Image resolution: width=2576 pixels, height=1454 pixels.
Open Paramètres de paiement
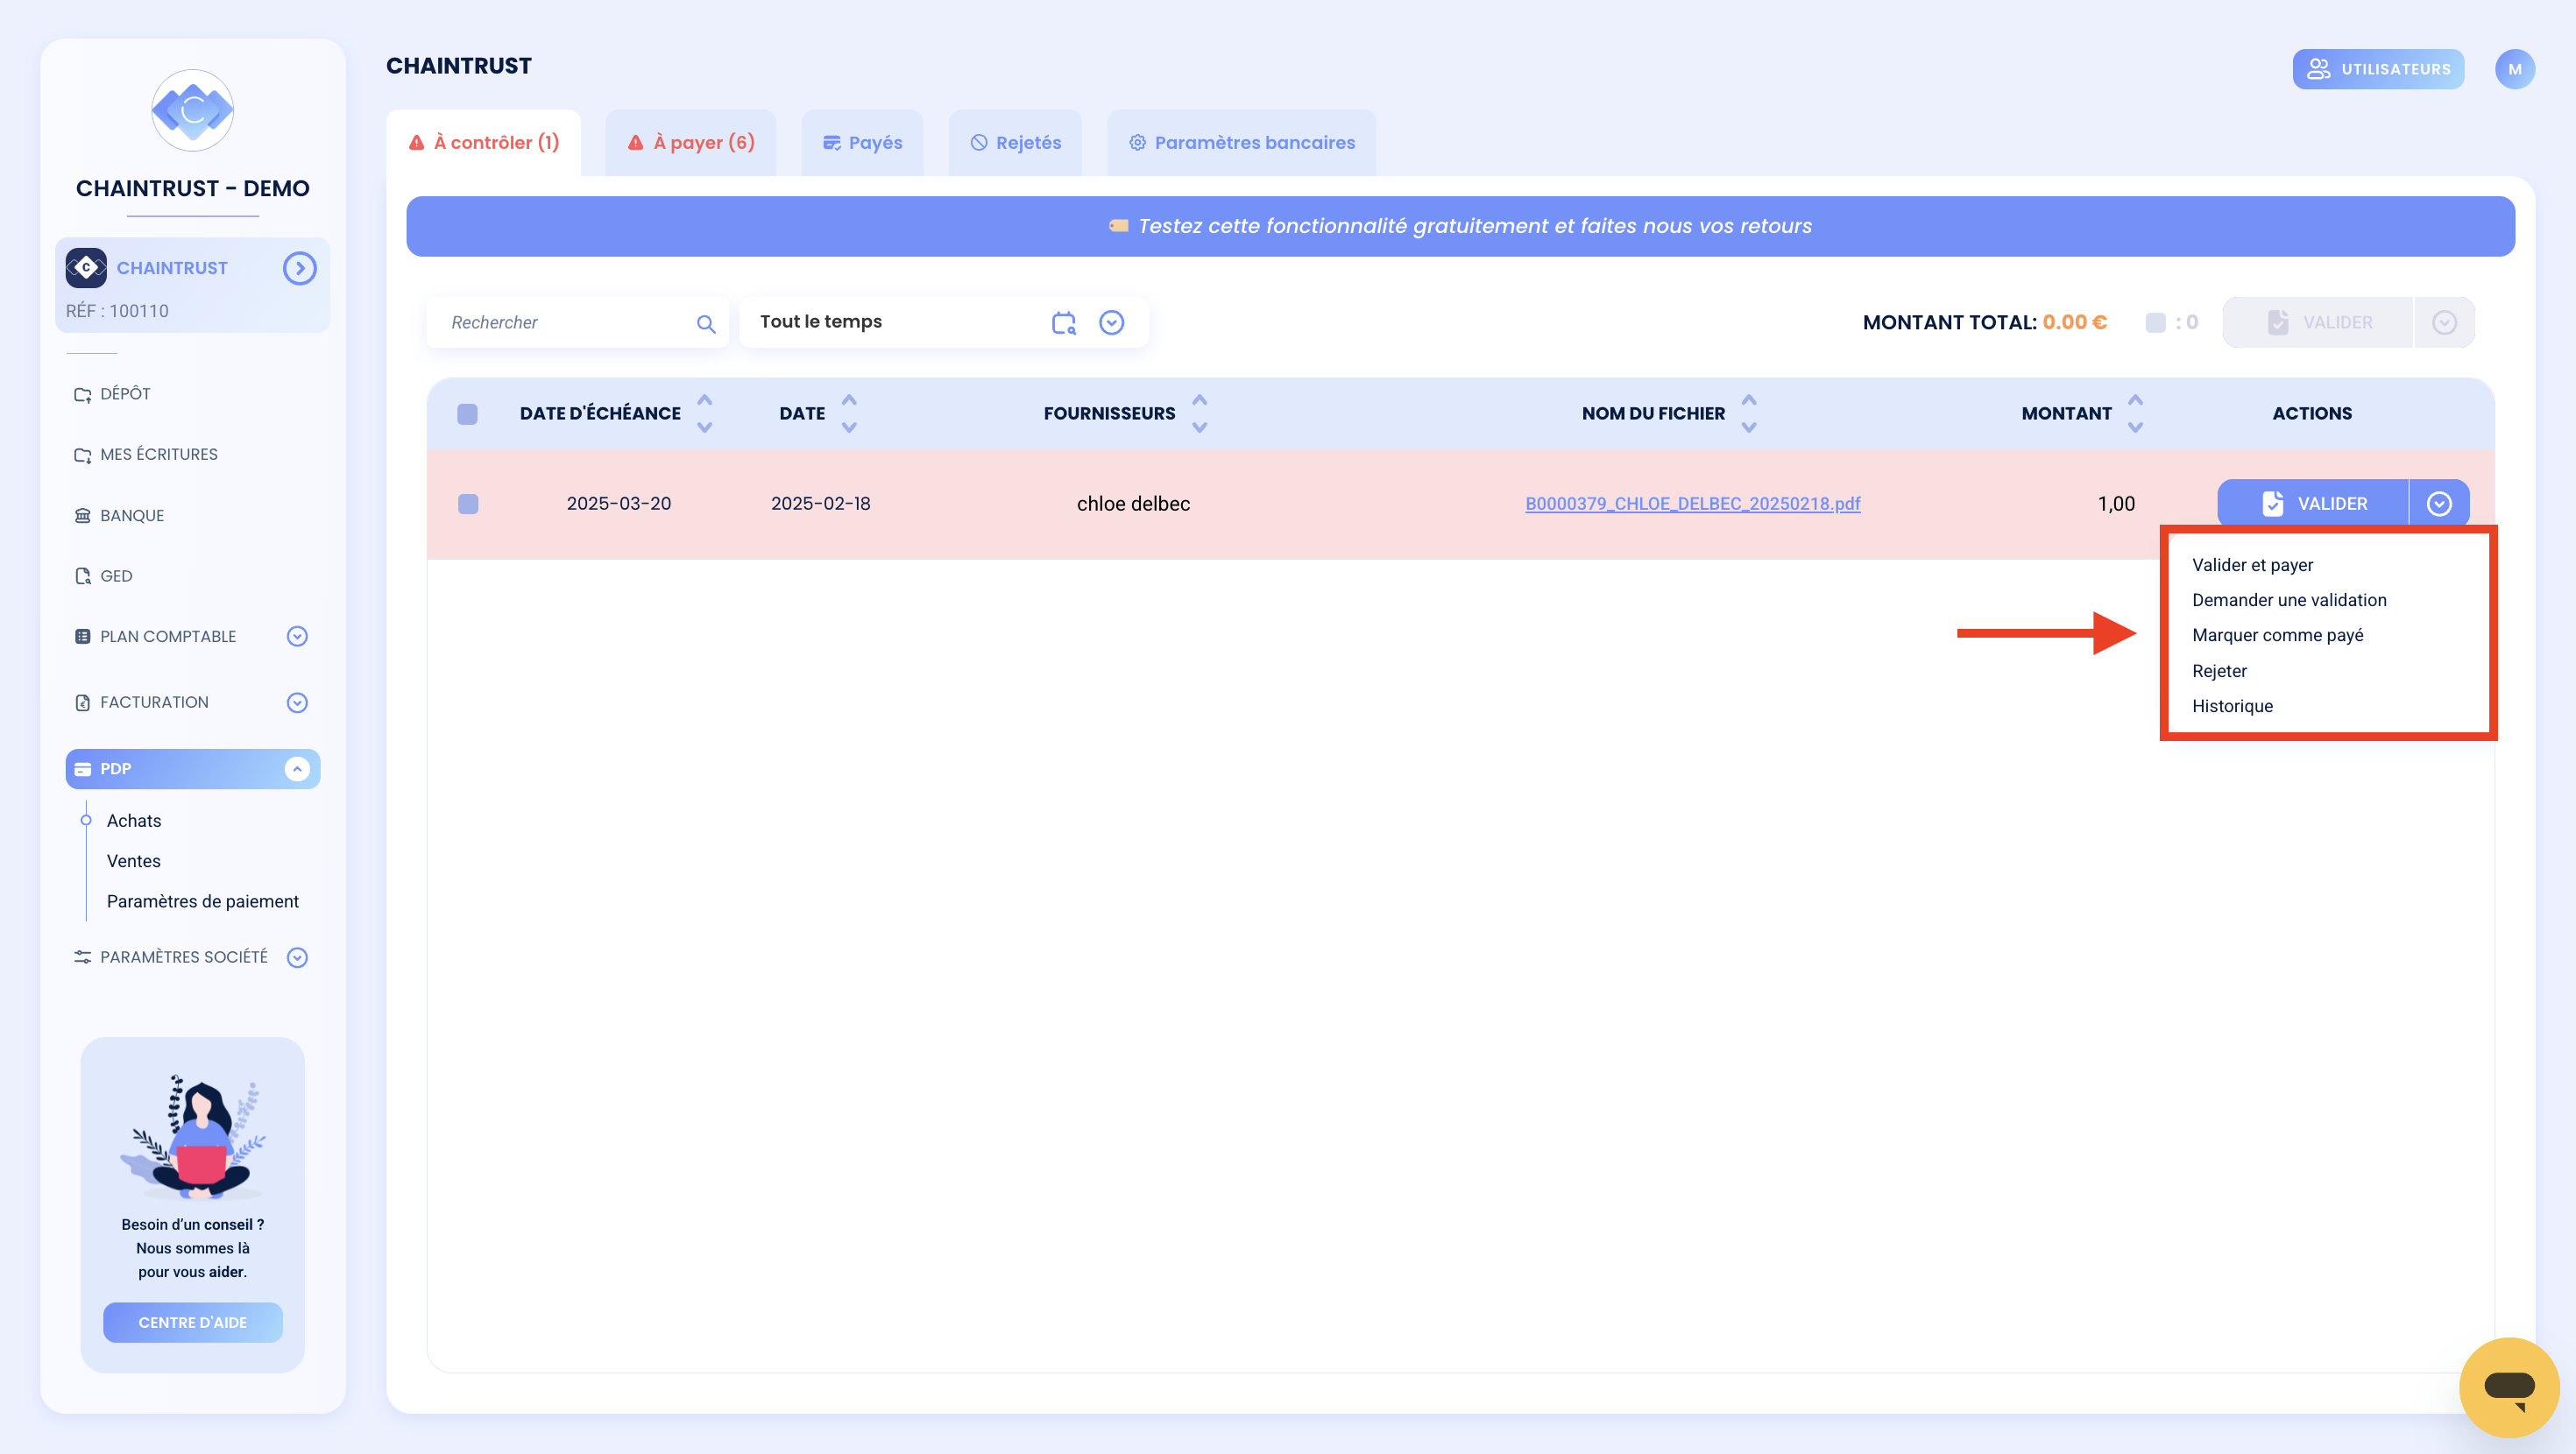click(203, 901)
